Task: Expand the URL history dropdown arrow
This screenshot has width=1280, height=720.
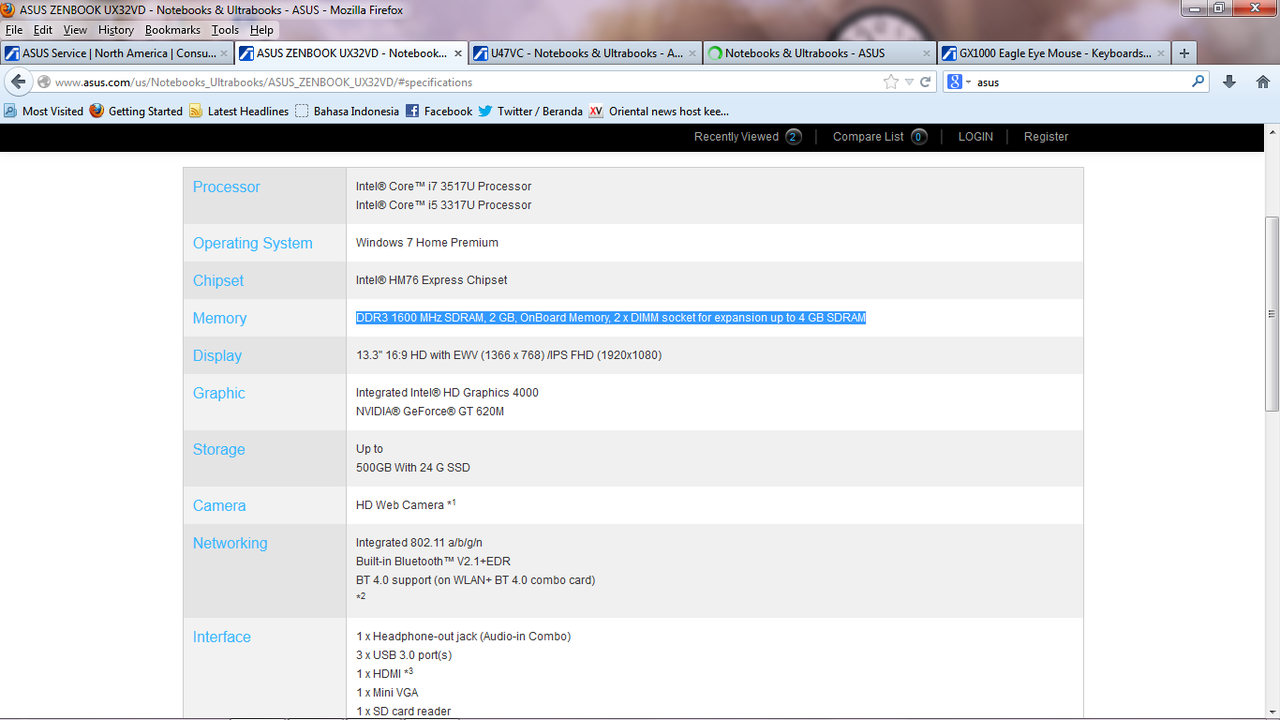Action: 909,82
